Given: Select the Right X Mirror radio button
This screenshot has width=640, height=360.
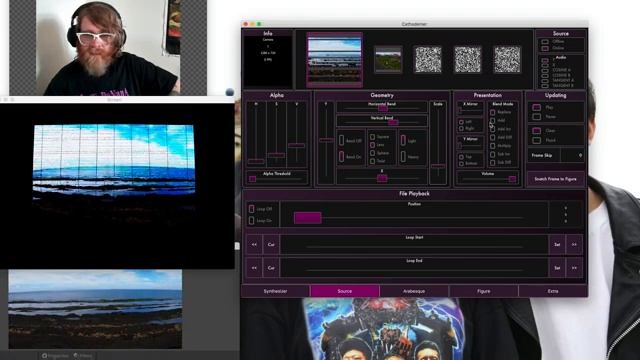Looking at the screenshot, I should (x=461, y=129).
